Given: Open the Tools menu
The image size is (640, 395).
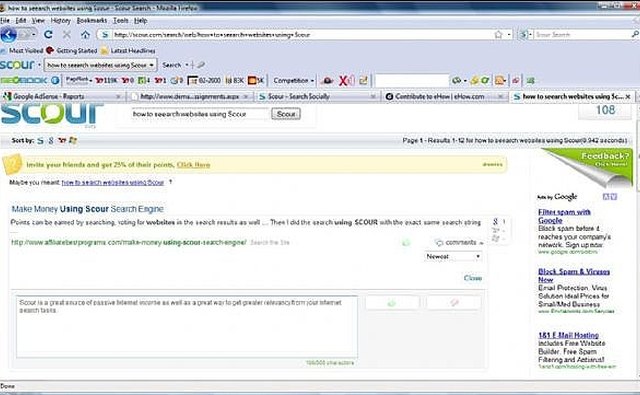Looking at the screenshot, I should (120, 20).
